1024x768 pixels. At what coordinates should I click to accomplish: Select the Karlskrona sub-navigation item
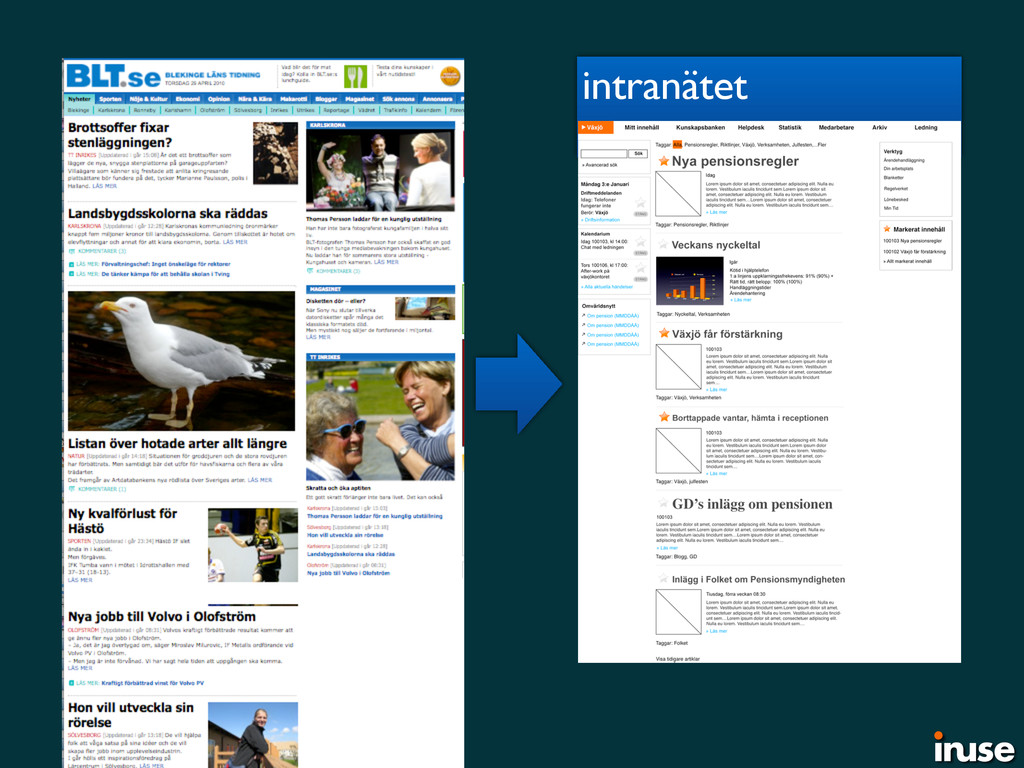click(x=111, y=110)
